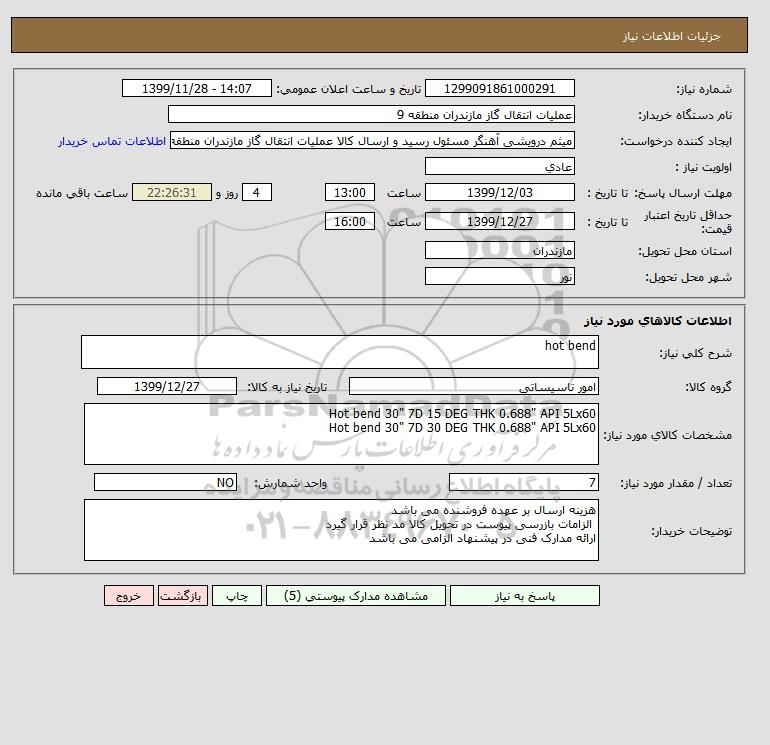
Task: Click the announcement date field 1399/11/28 - 14:07
Action: pos(196,88)
